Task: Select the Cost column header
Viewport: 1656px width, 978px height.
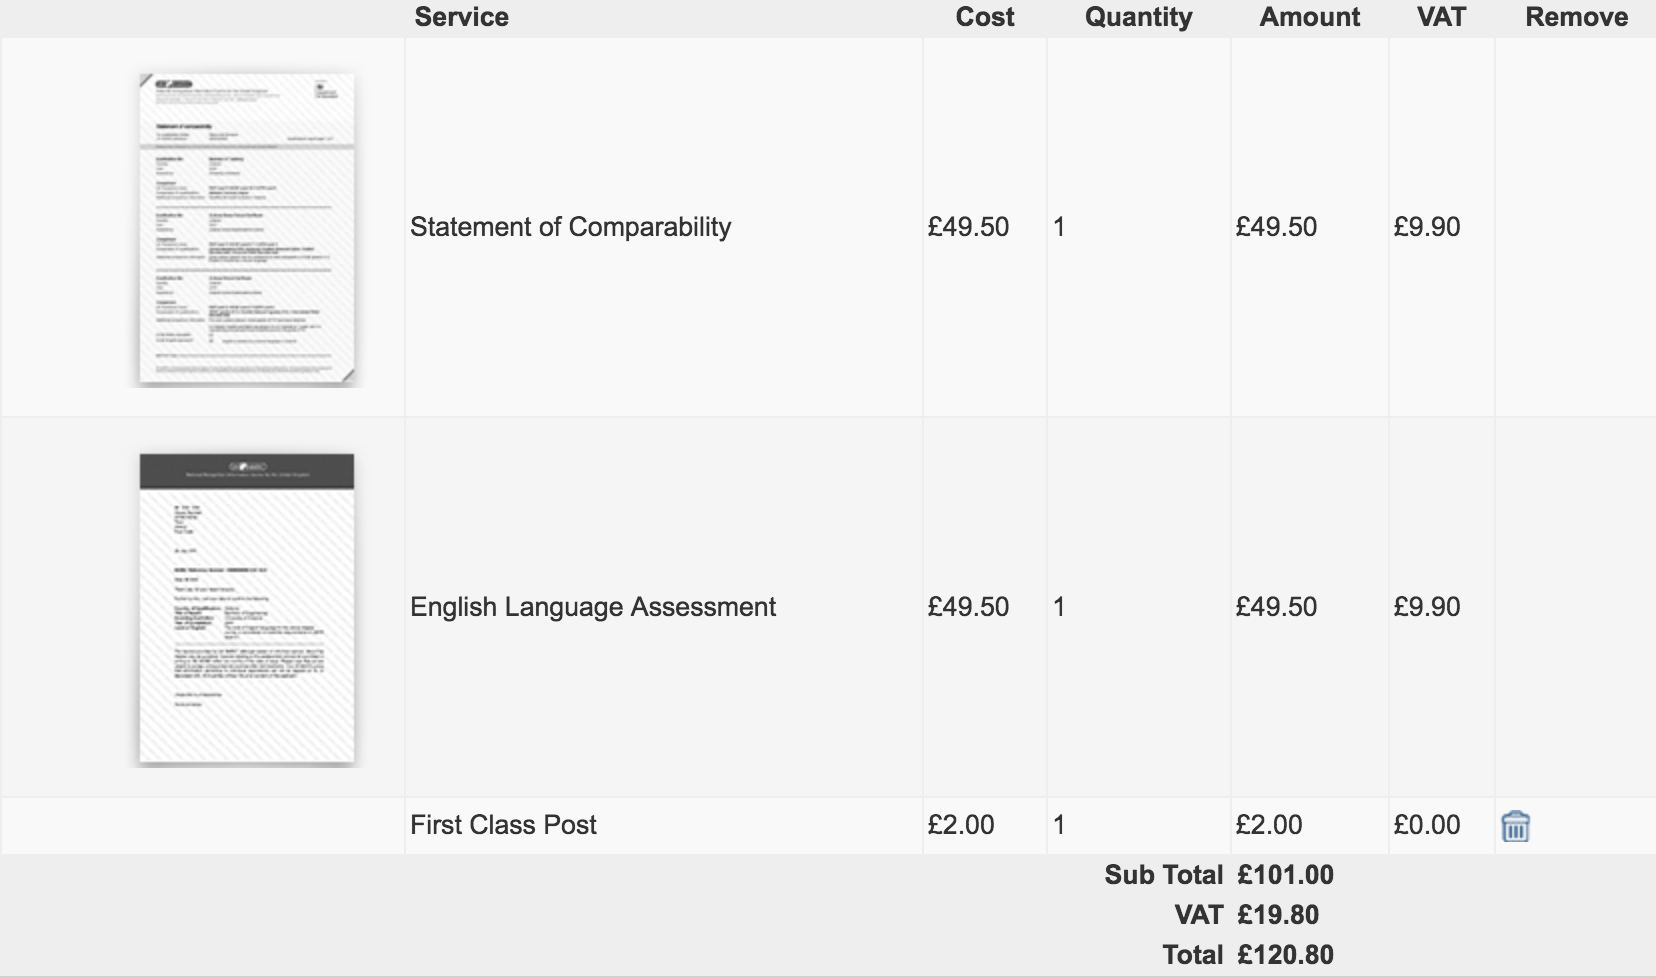Action: 984,16
